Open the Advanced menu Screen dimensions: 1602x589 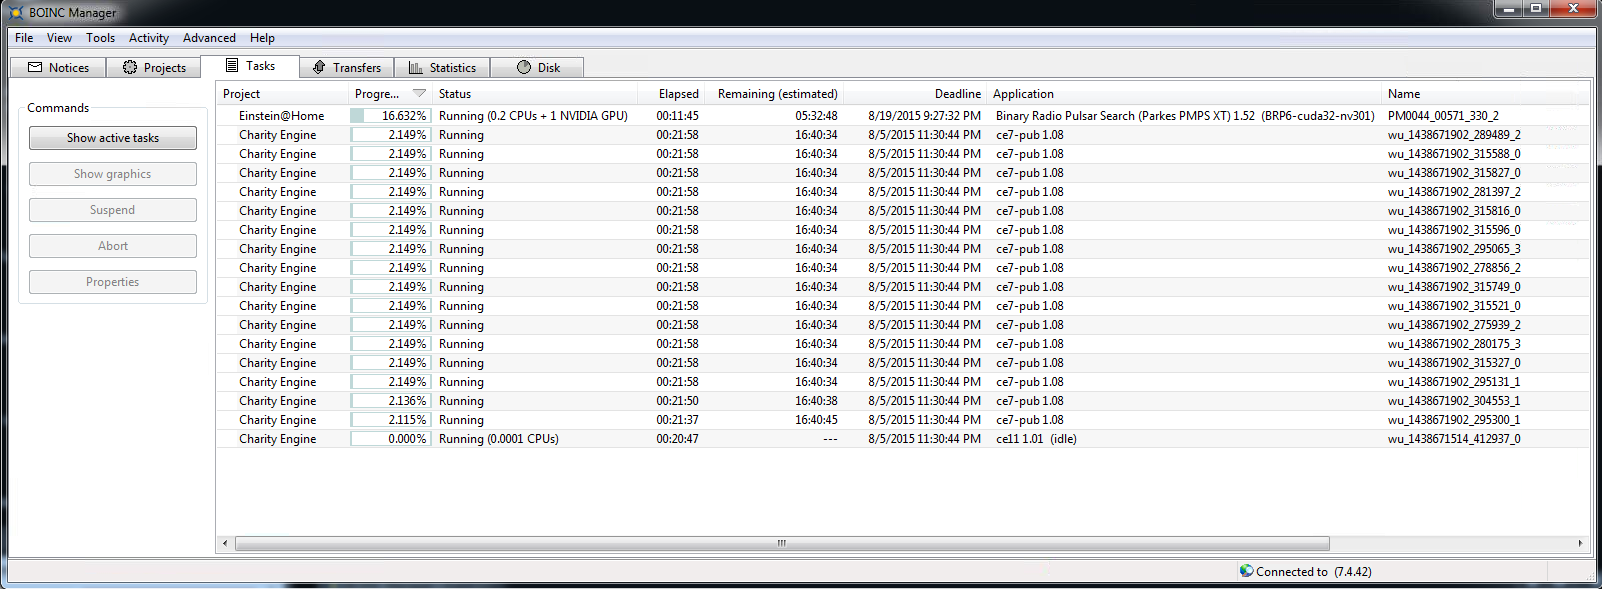coord(209,38)
